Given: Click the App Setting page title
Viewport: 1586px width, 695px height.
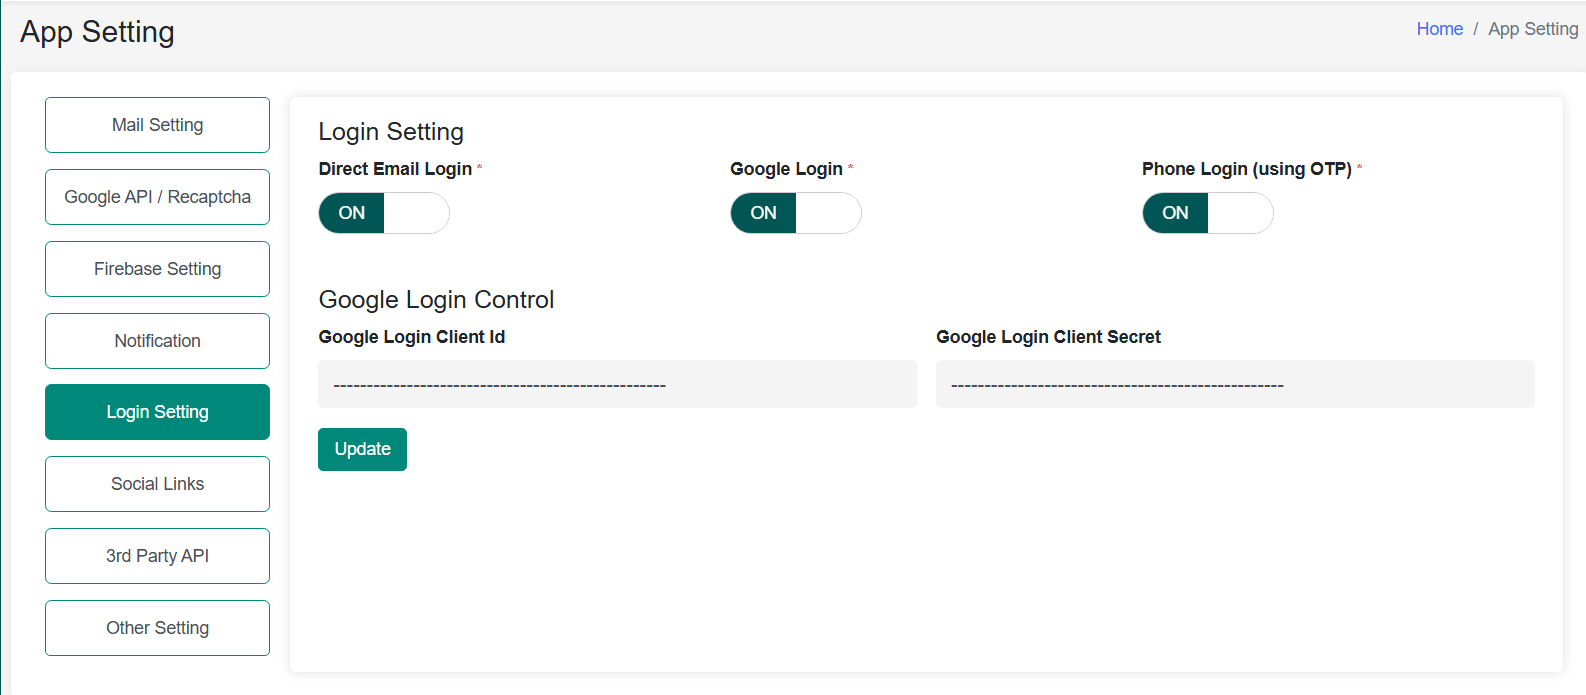Looking at the screenshot, I should [x=97, y=32].
